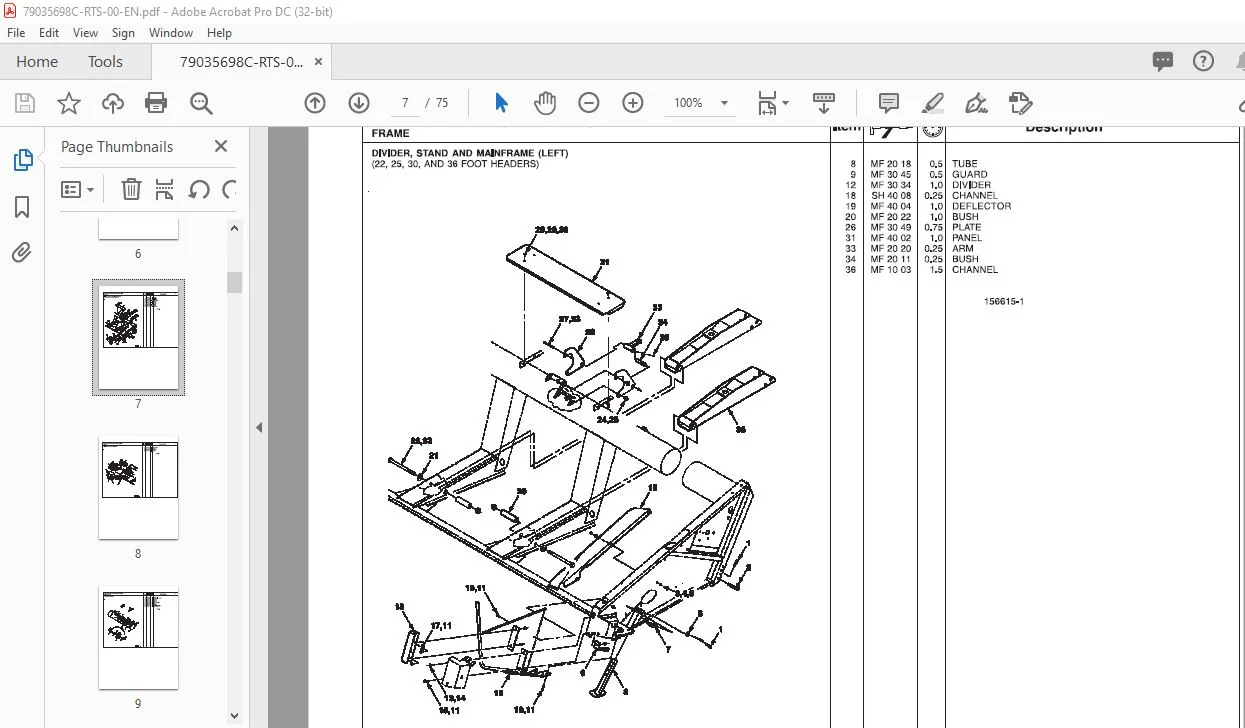Screen dimensions: 1245x728
Task: Open the Help menu
Action: (x=219, y=33)
